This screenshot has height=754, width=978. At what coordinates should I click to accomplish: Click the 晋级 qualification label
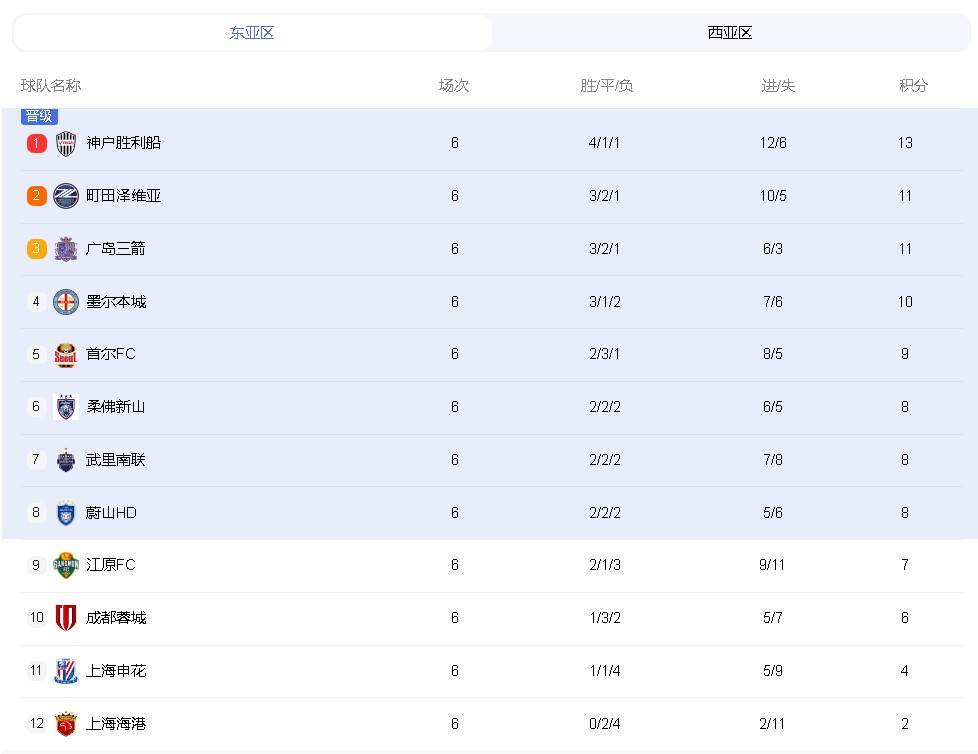39,115
